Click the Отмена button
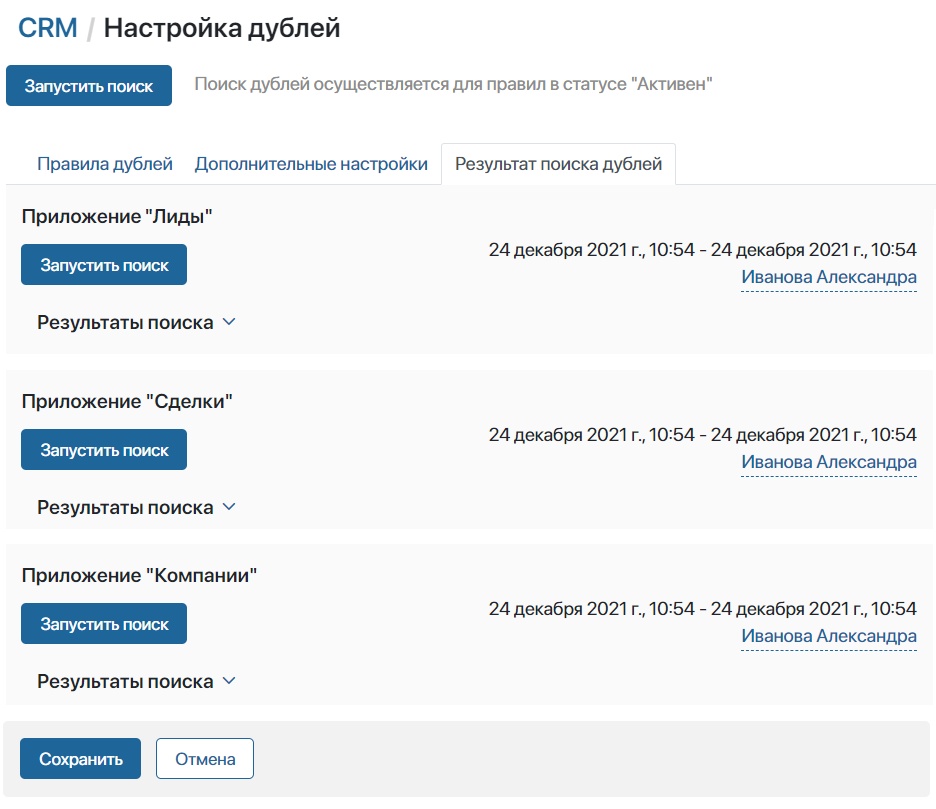 205,758
